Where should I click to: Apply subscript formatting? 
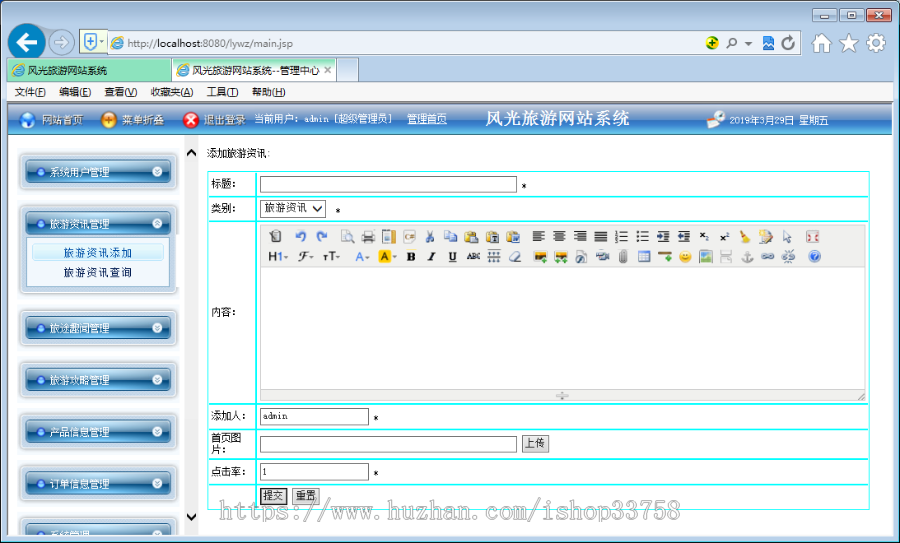pos(704,236)
